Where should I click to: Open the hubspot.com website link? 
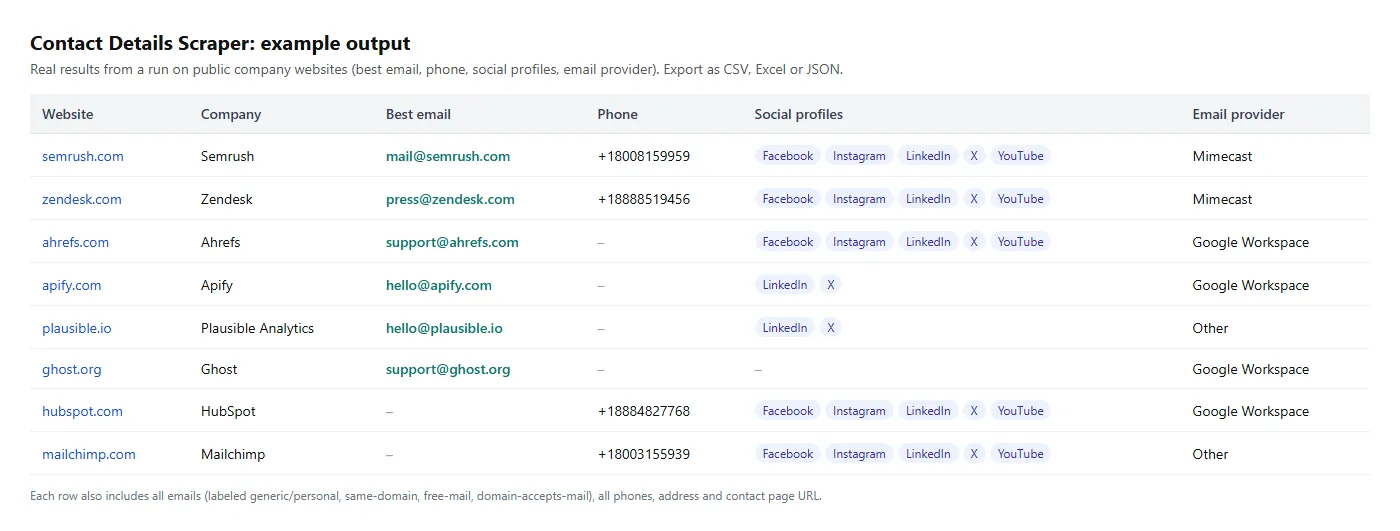pyautogui.click(x=83, y=411)
